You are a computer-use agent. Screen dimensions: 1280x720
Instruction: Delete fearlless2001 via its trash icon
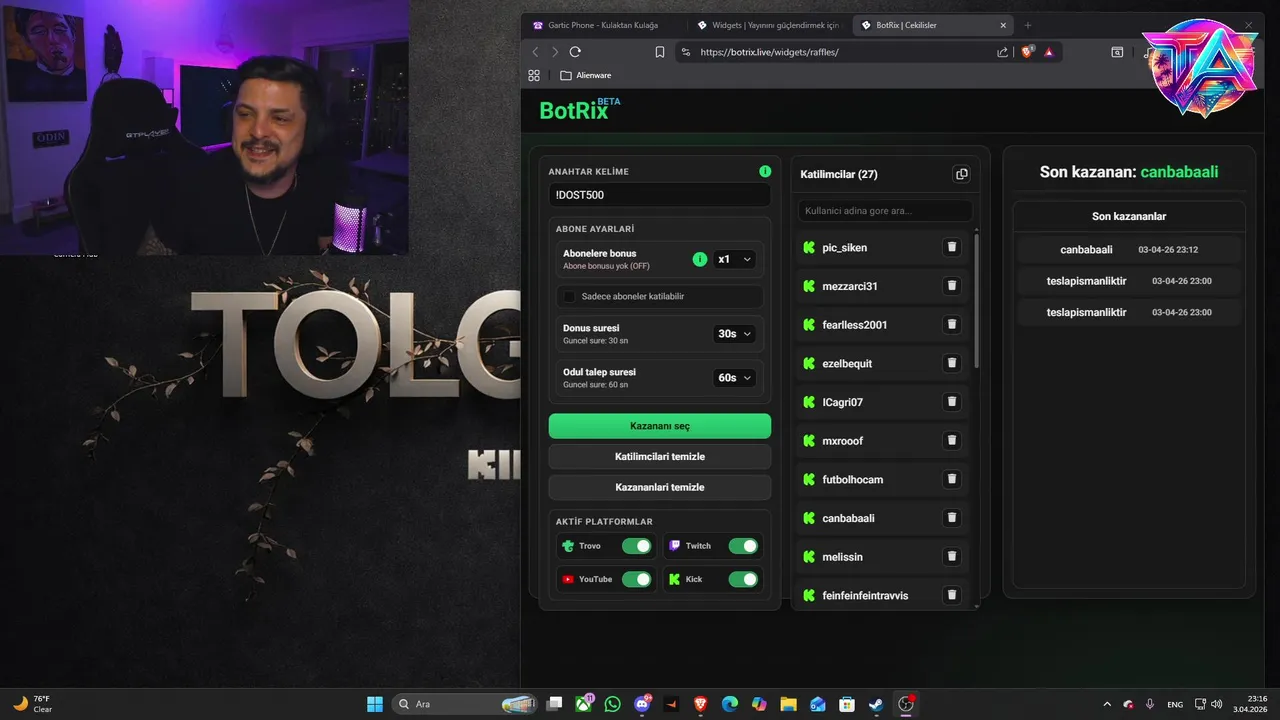click(952, 324)
